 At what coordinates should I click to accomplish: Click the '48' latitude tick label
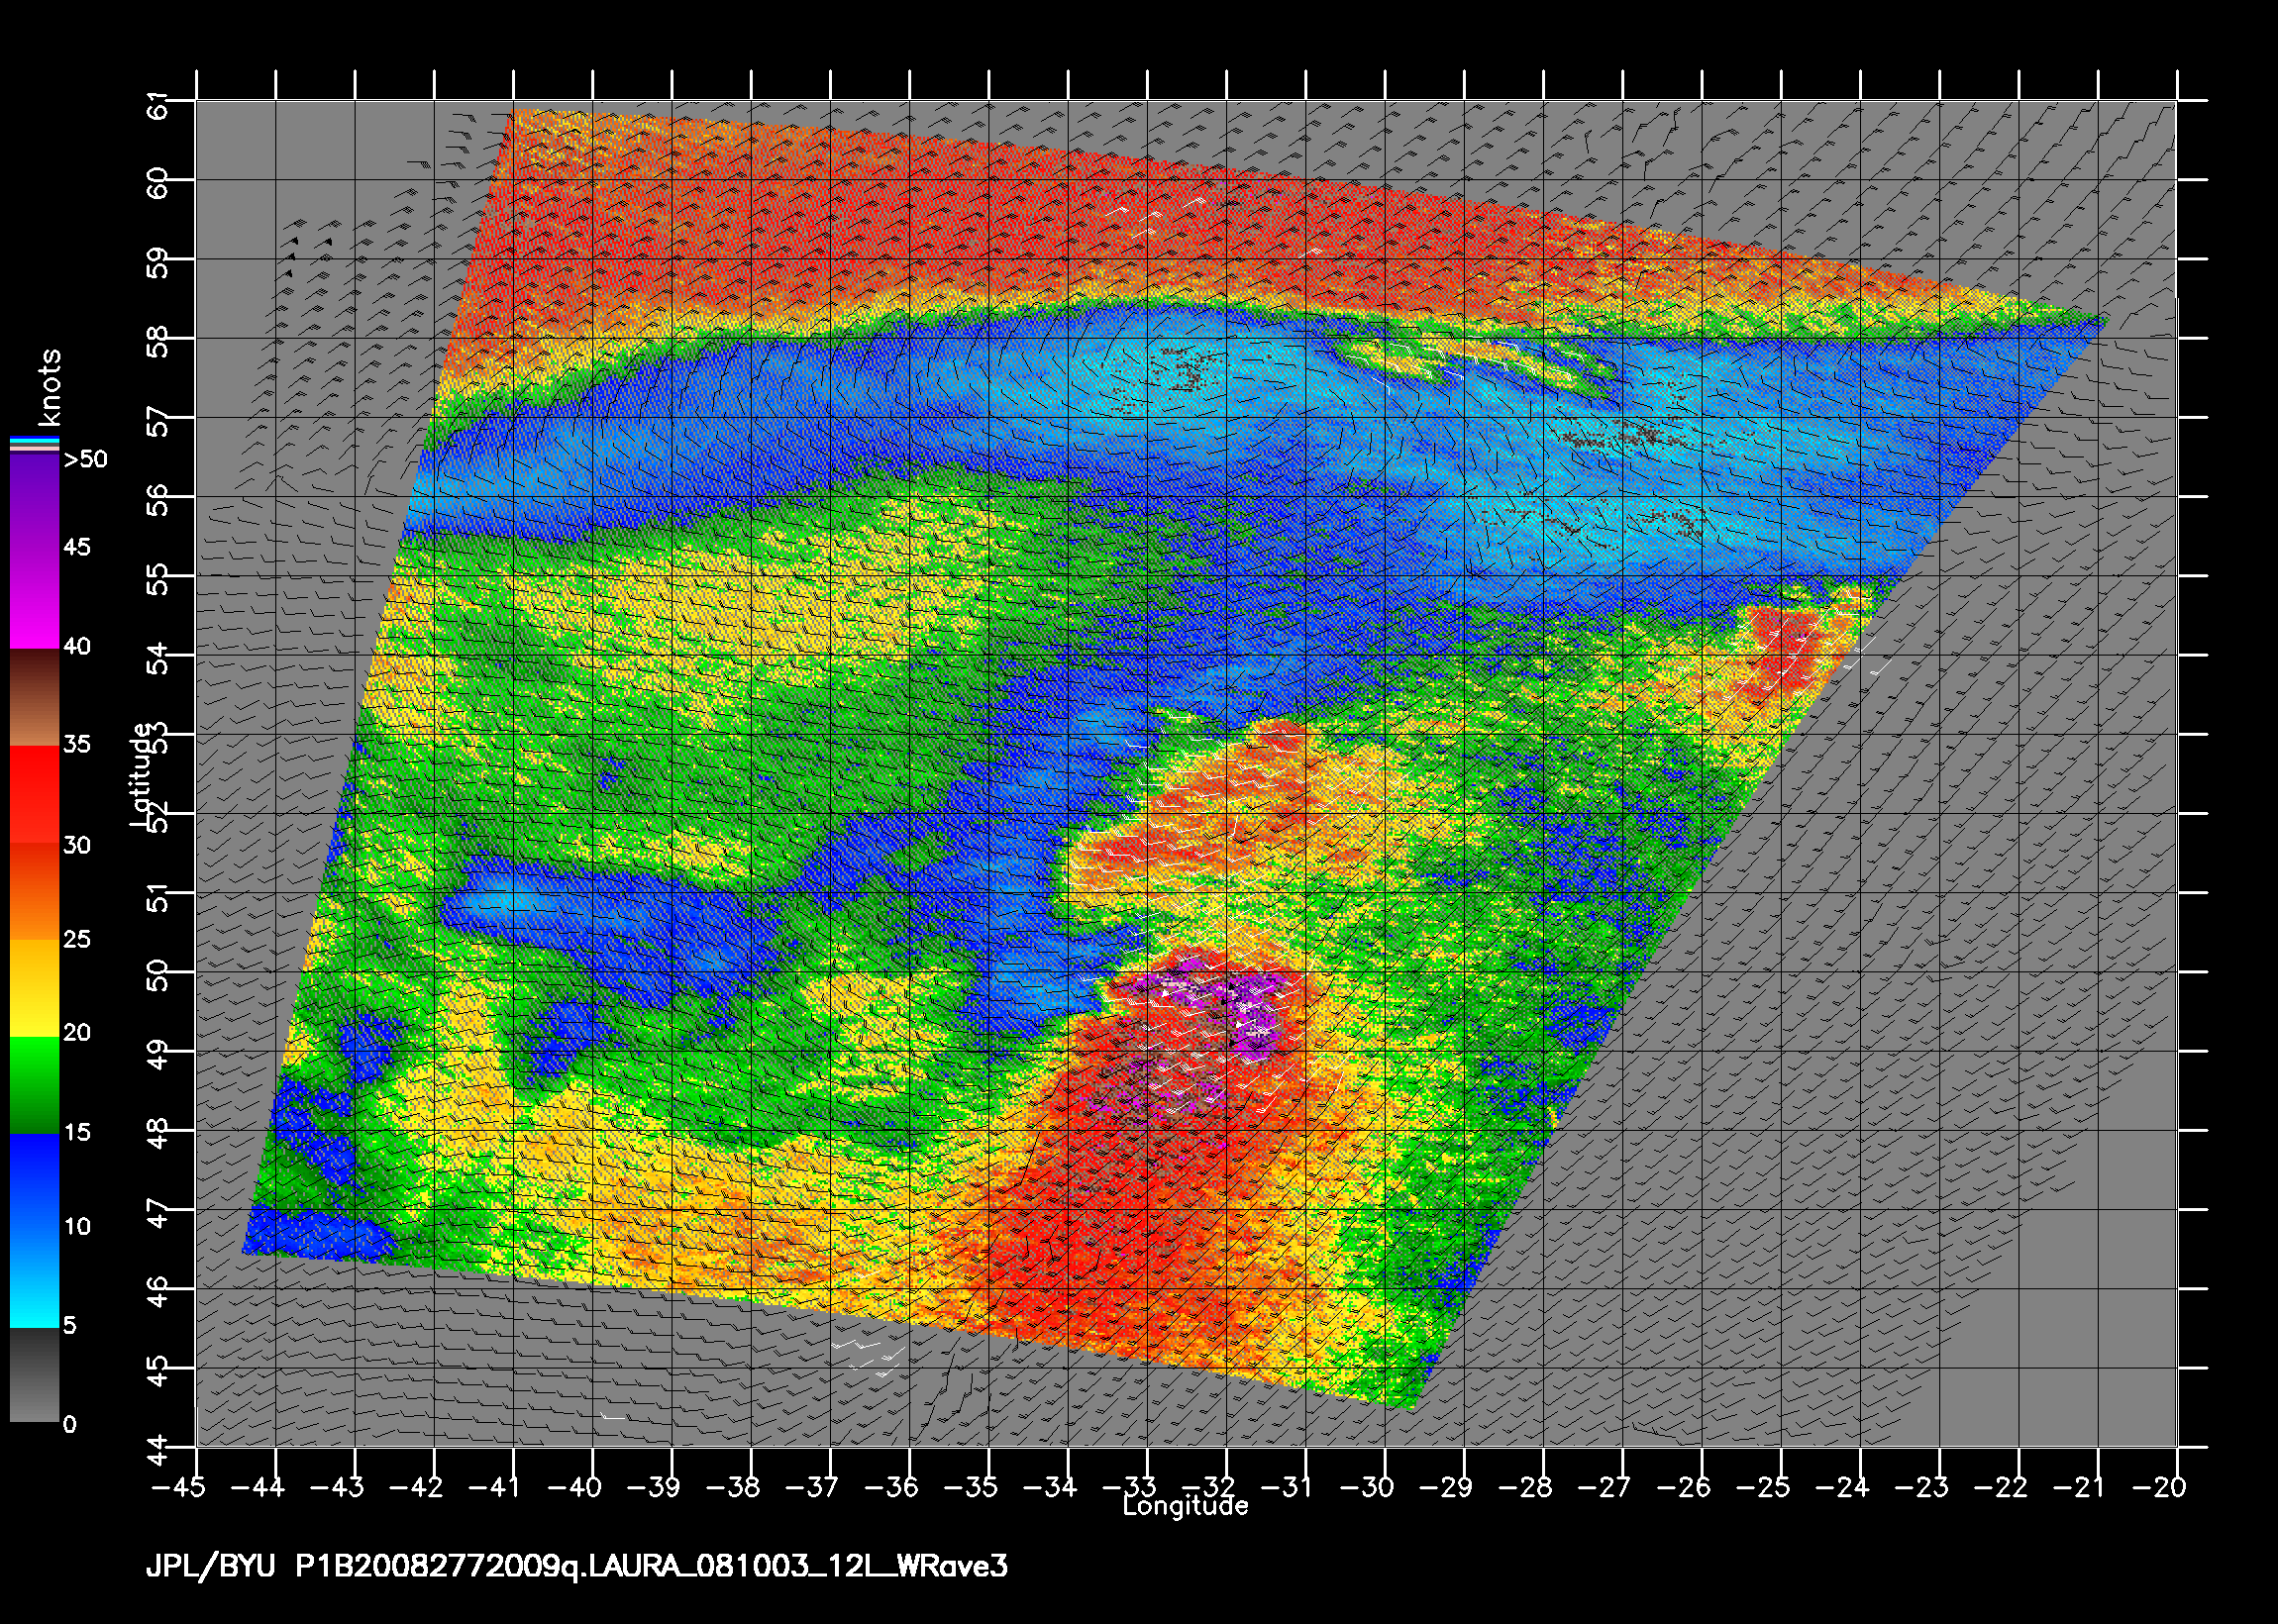157,1134
